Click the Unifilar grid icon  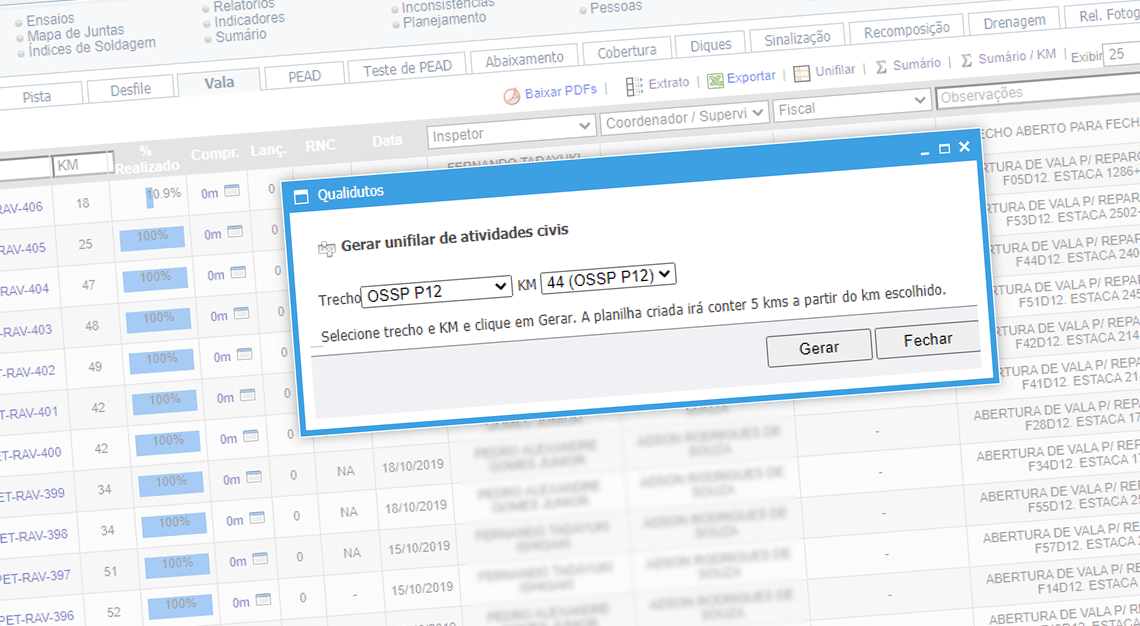click(802, 74)
